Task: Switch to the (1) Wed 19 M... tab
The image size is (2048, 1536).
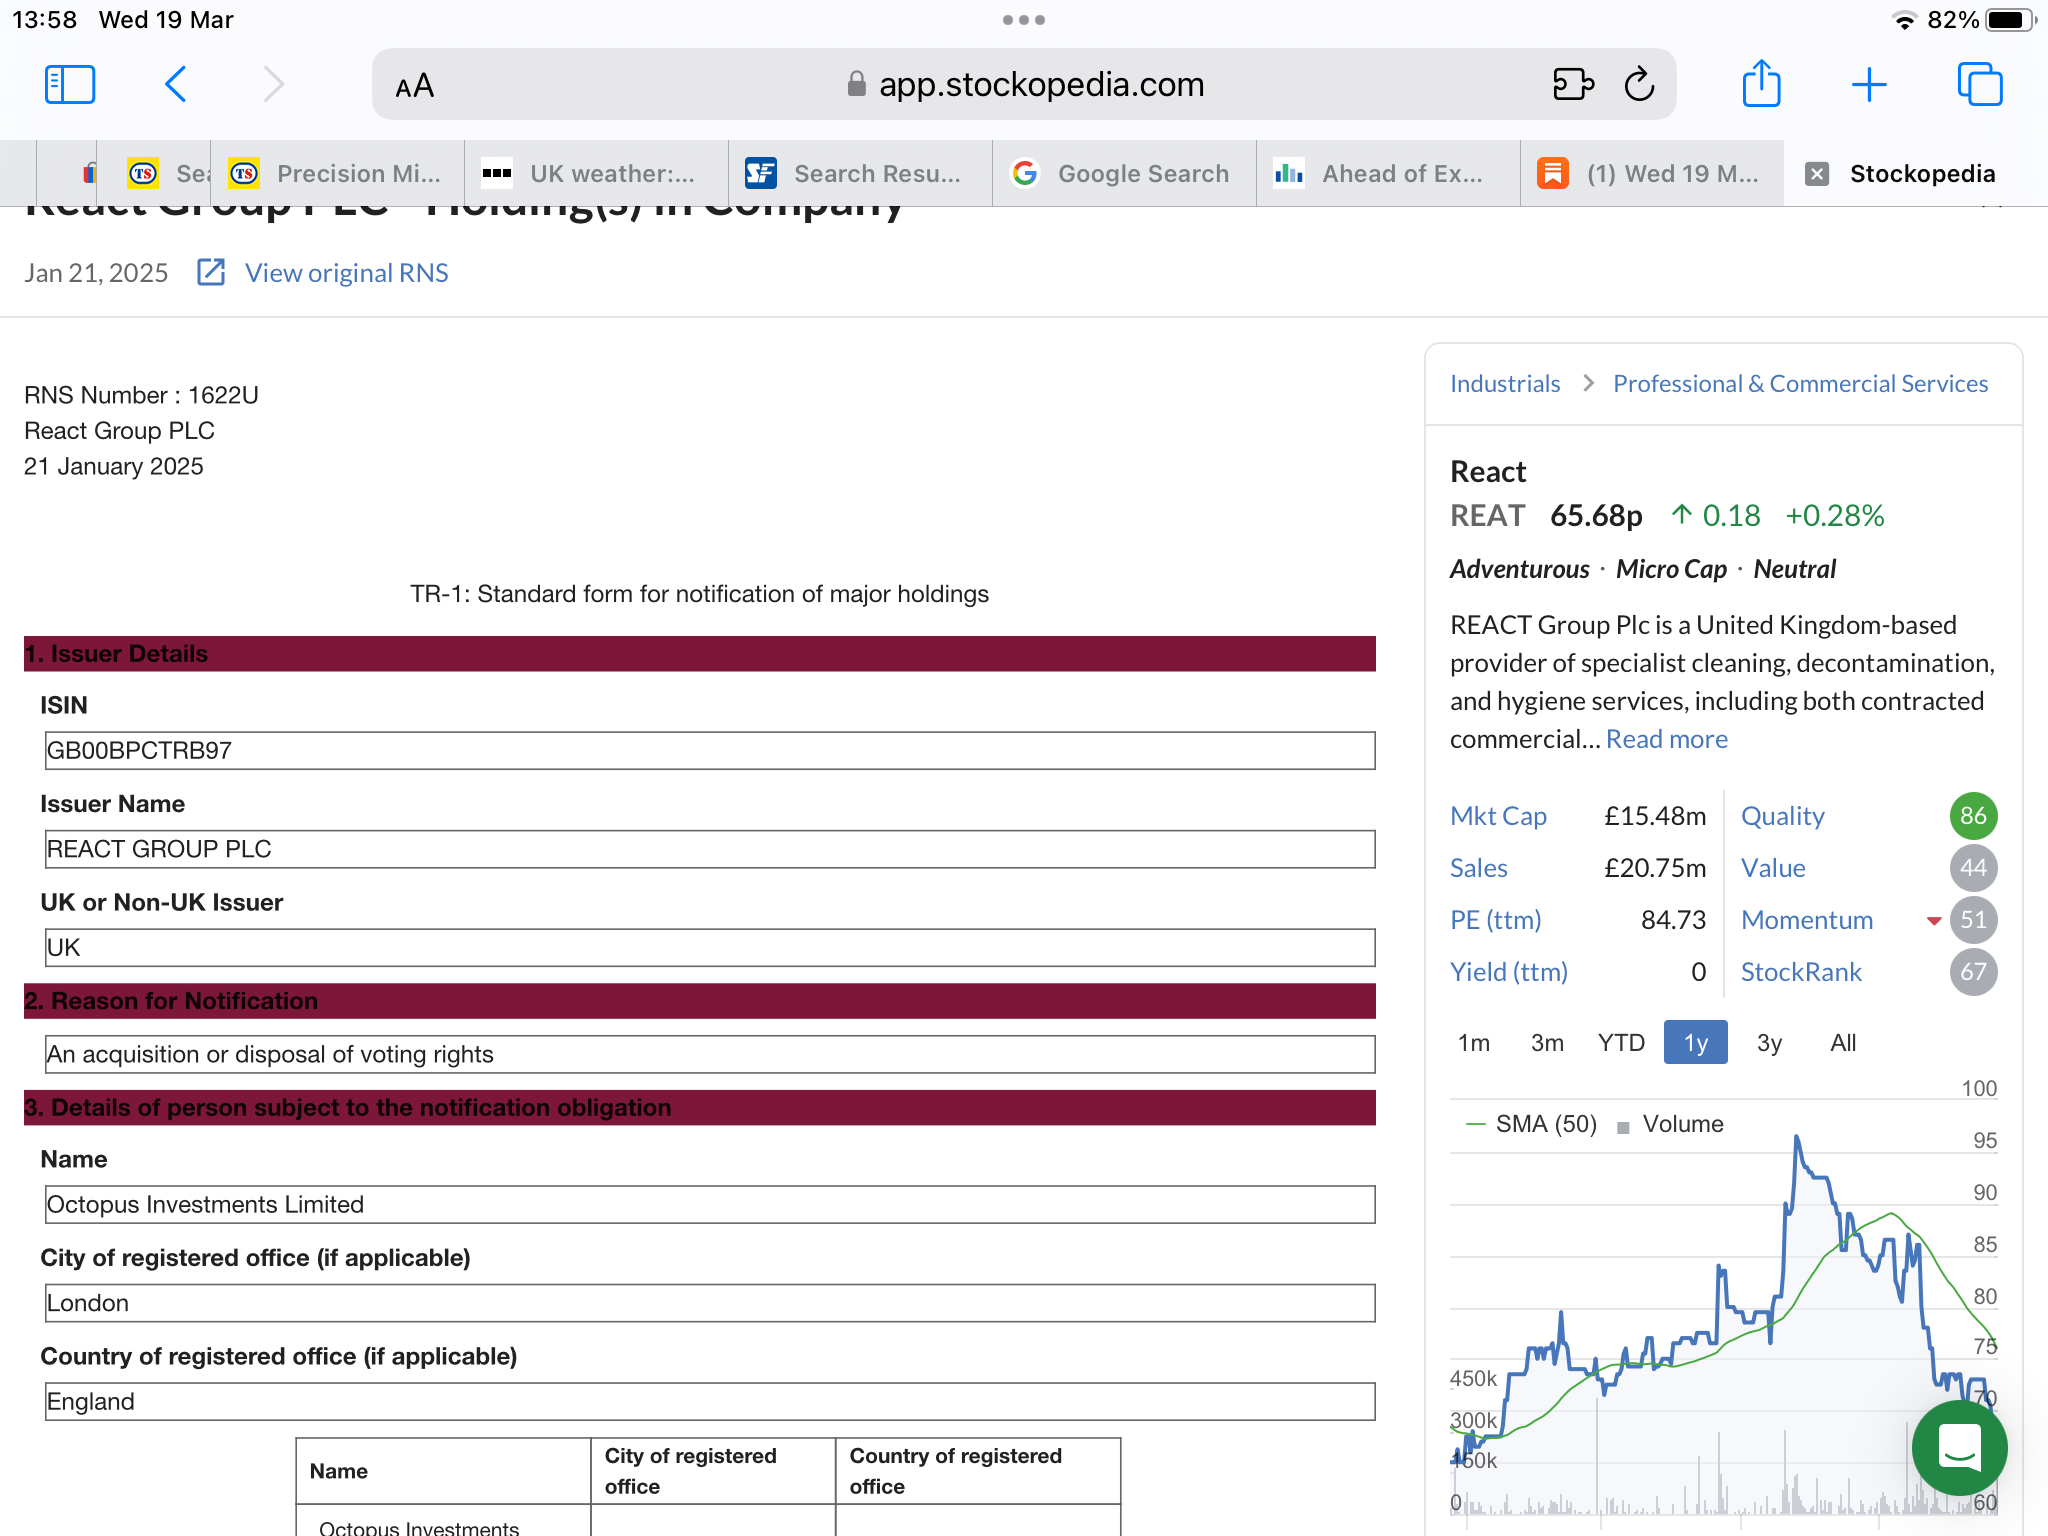Action: (1653, 174)
